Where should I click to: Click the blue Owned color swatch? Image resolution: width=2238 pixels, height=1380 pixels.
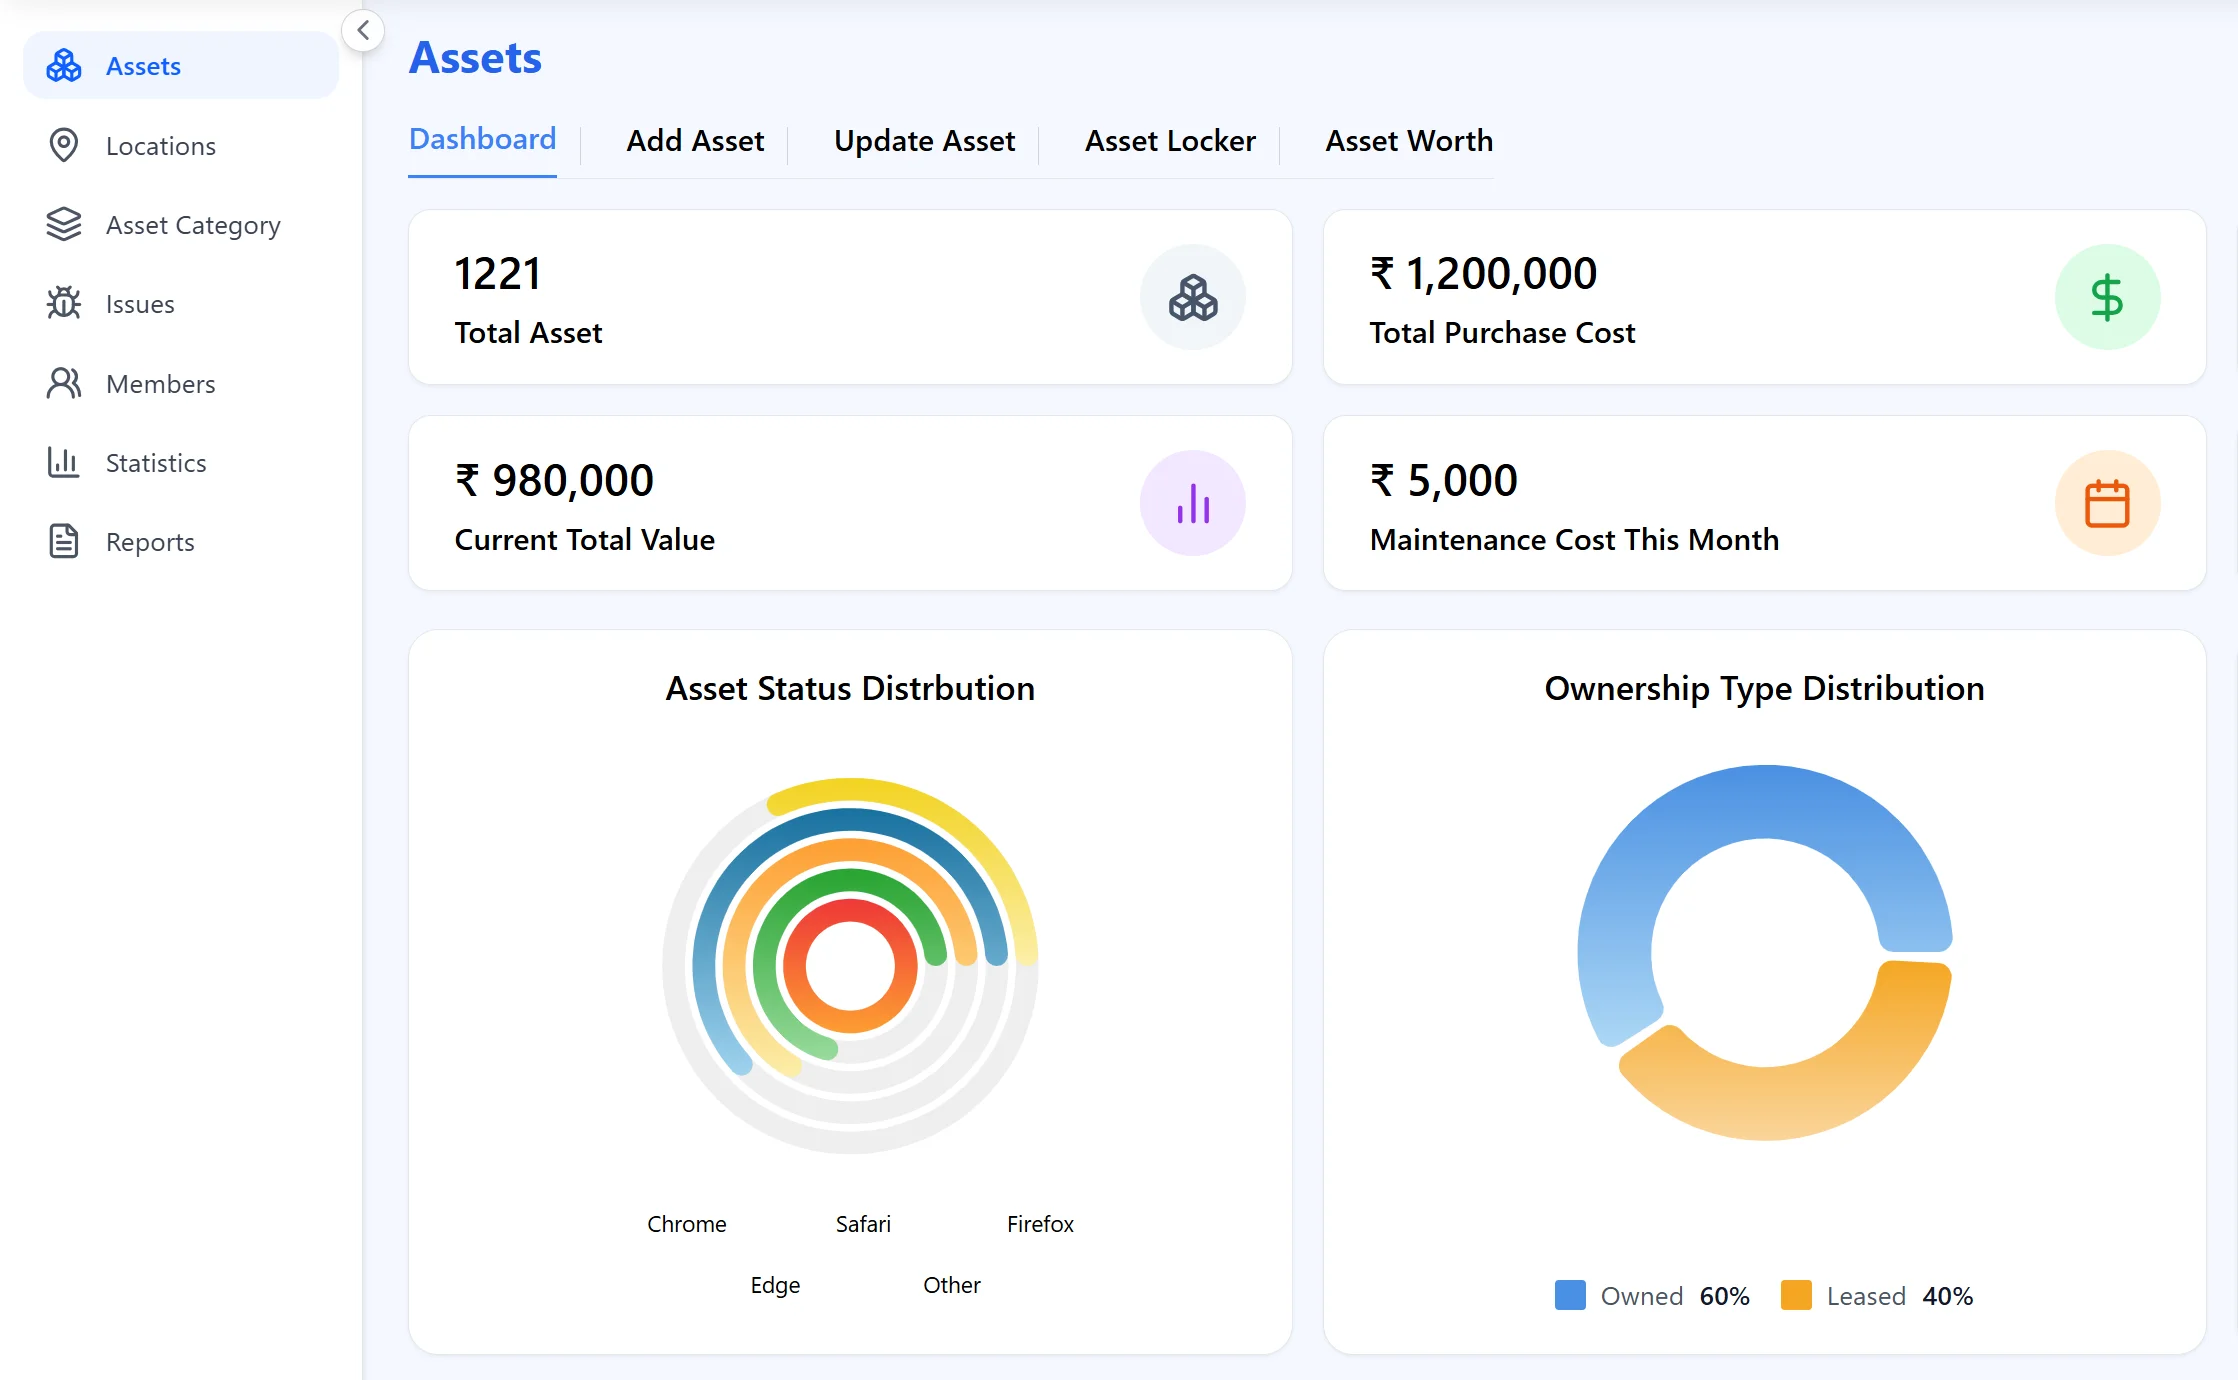point(1570,1295)
